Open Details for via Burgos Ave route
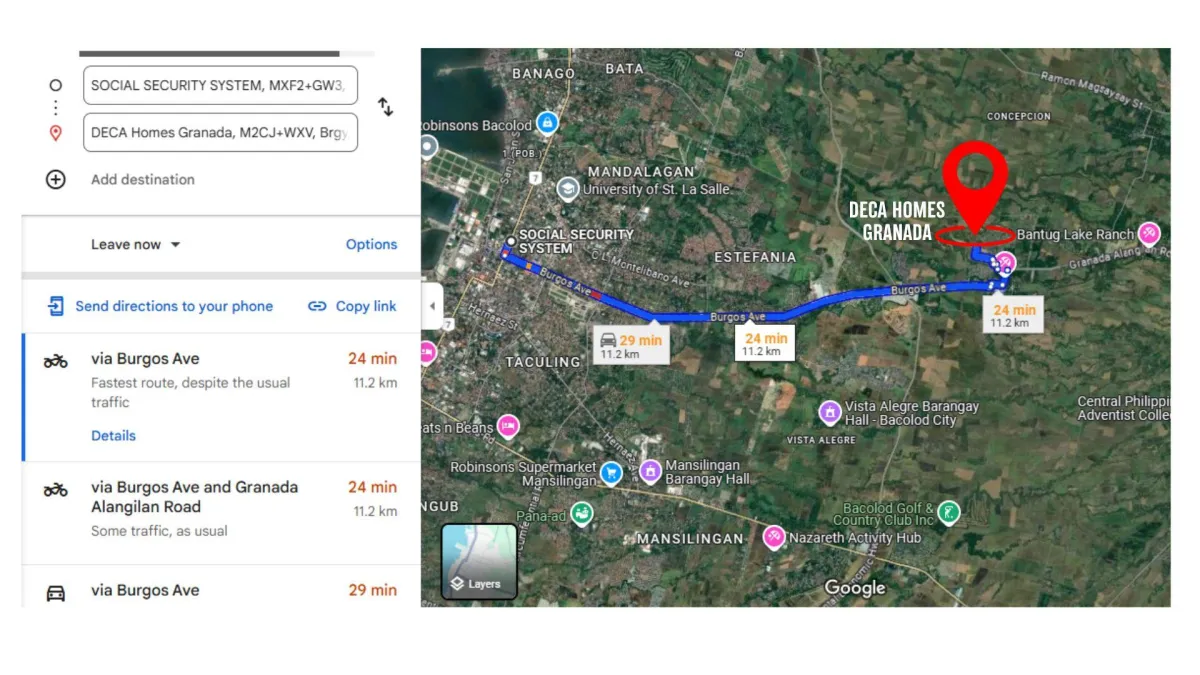Image resolution: width=1200 pixels, height=675 pixels. pyautogui.click(x=113, y=436)
